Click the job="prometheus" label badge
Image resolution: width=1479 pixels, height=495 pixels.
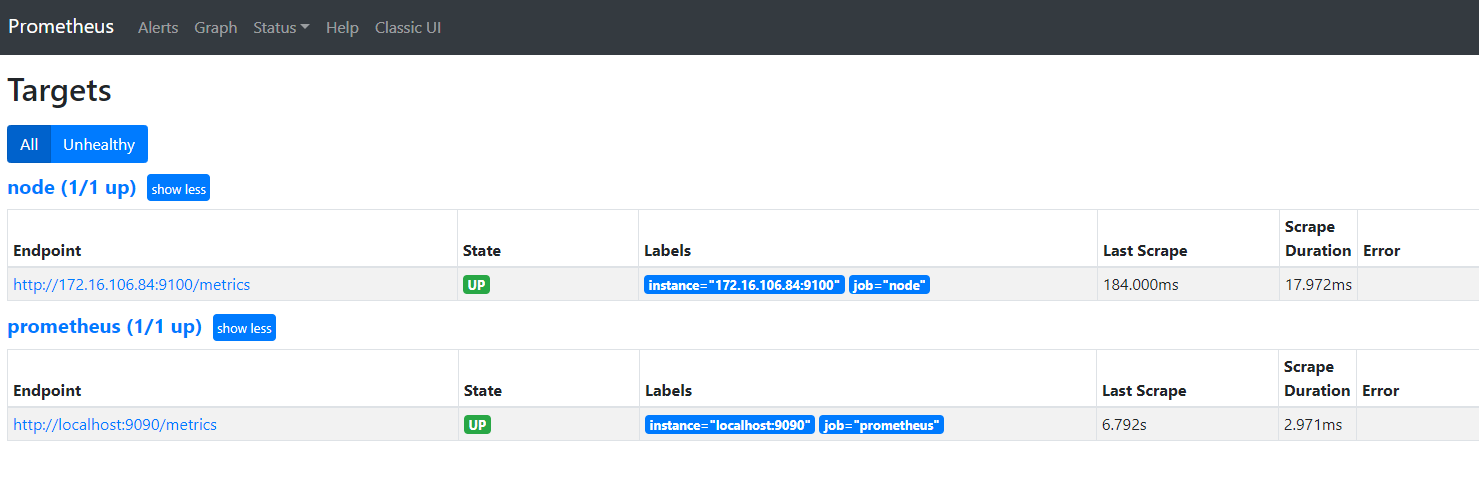click(881, 425)
